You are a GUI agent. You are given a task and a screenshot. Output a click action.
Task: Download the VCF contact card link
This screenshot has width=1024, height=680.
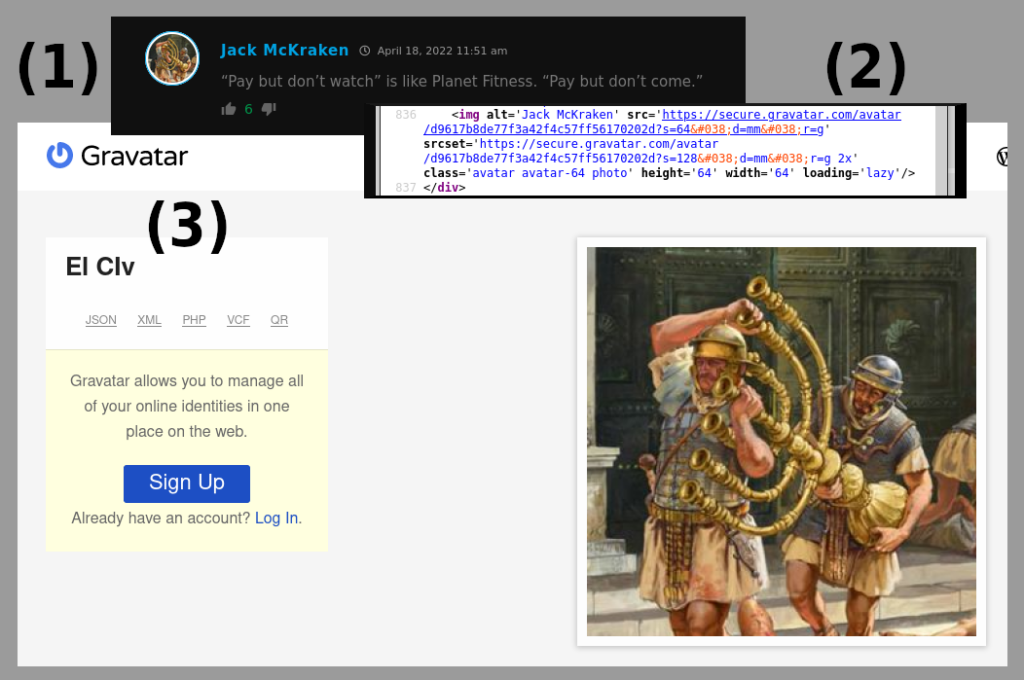pos(238,320)
